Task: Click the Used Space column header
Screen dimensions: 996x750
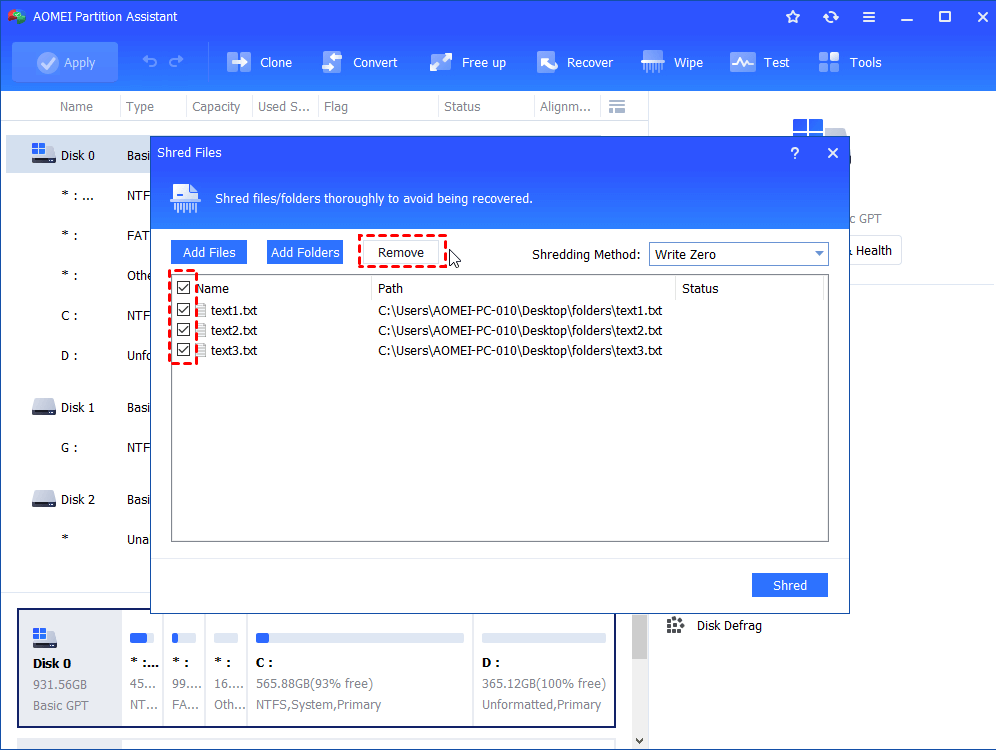Action: click(x=283, y=107)
